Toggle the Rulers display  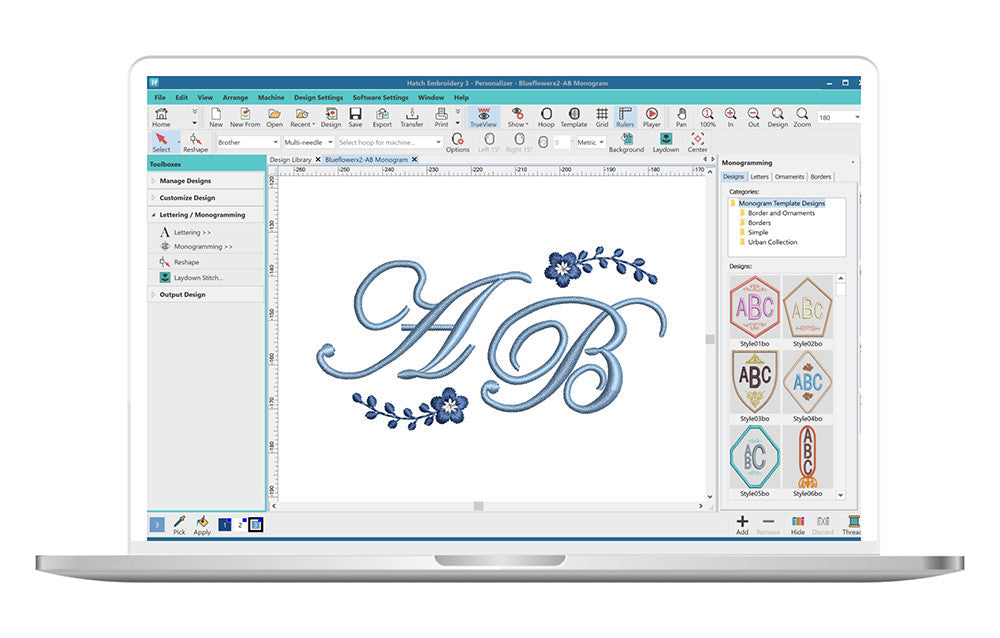coord(625,117)
